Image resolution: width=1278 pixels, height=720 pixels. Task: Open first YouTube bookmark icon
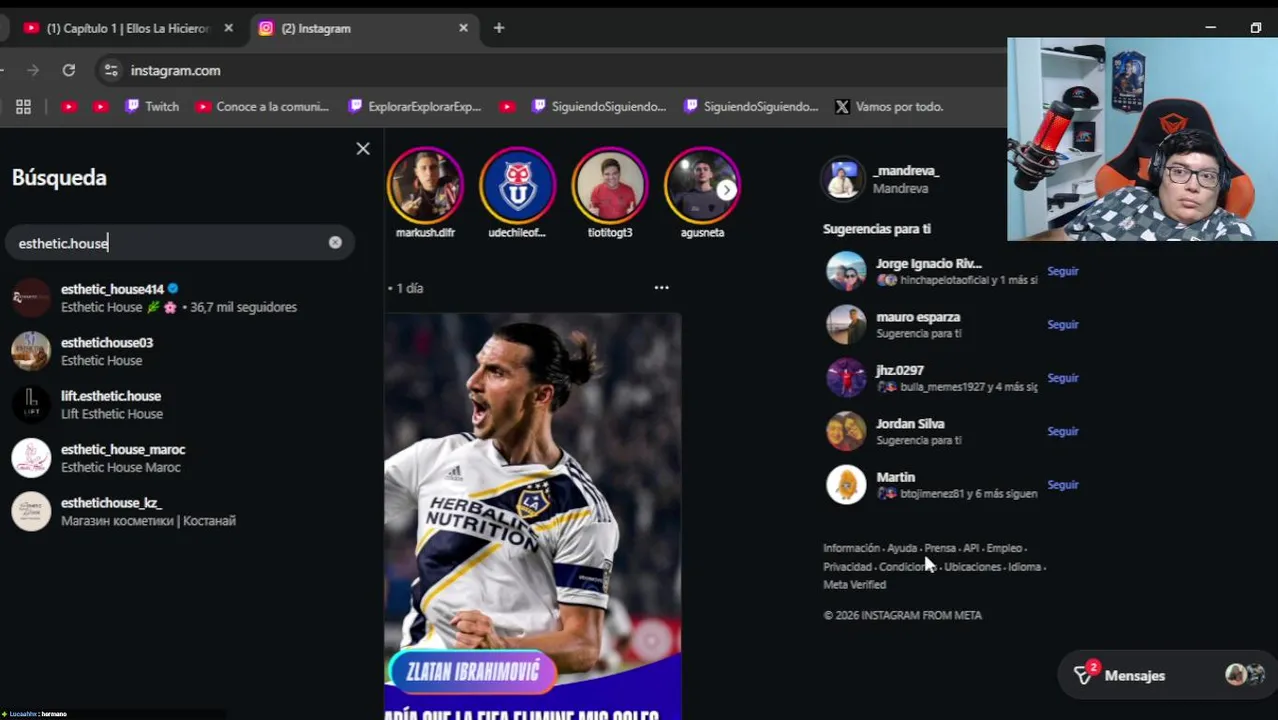click(x=69, y=107)
